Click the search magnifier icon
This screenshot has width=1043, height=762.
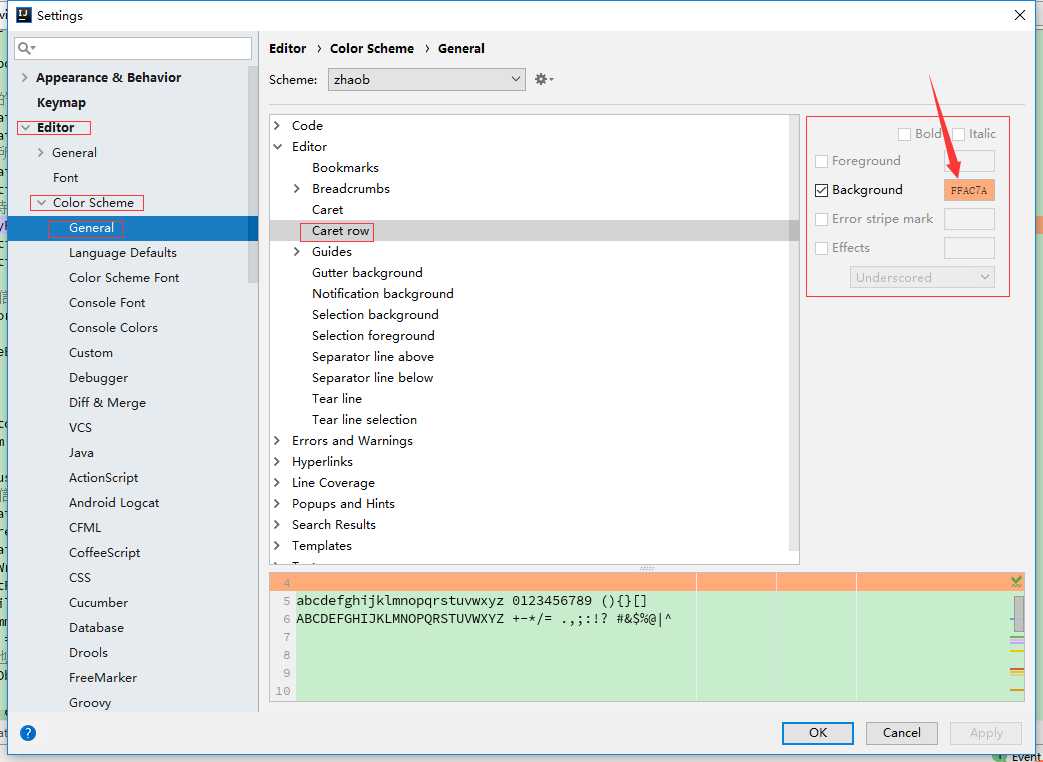point(26,48)
